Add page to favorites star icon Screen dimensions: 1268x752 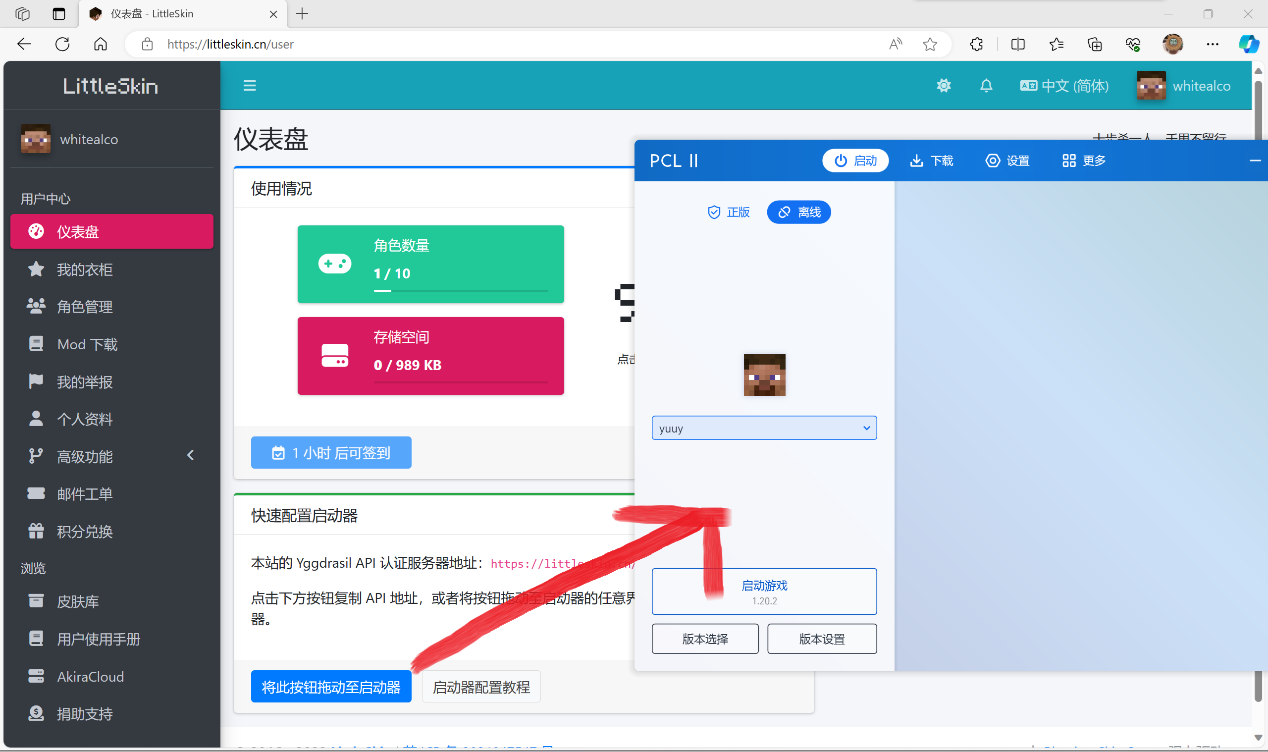point(930,44)
